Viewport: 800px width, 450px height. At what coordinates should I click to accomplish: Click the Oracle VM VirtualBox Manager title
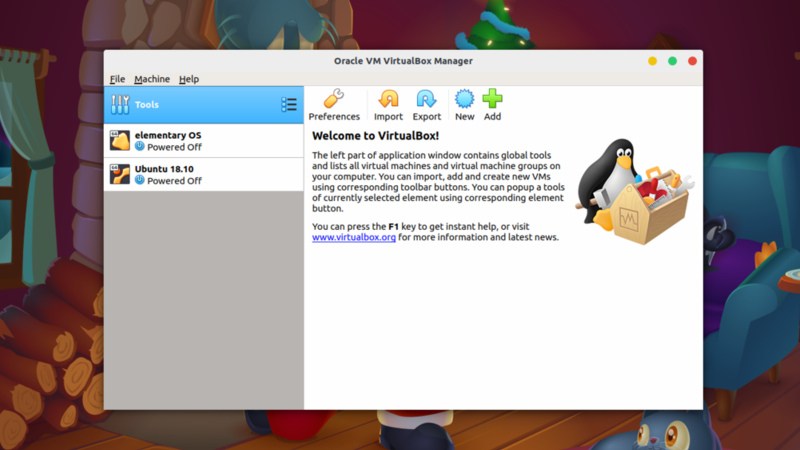tap(403, 61)
